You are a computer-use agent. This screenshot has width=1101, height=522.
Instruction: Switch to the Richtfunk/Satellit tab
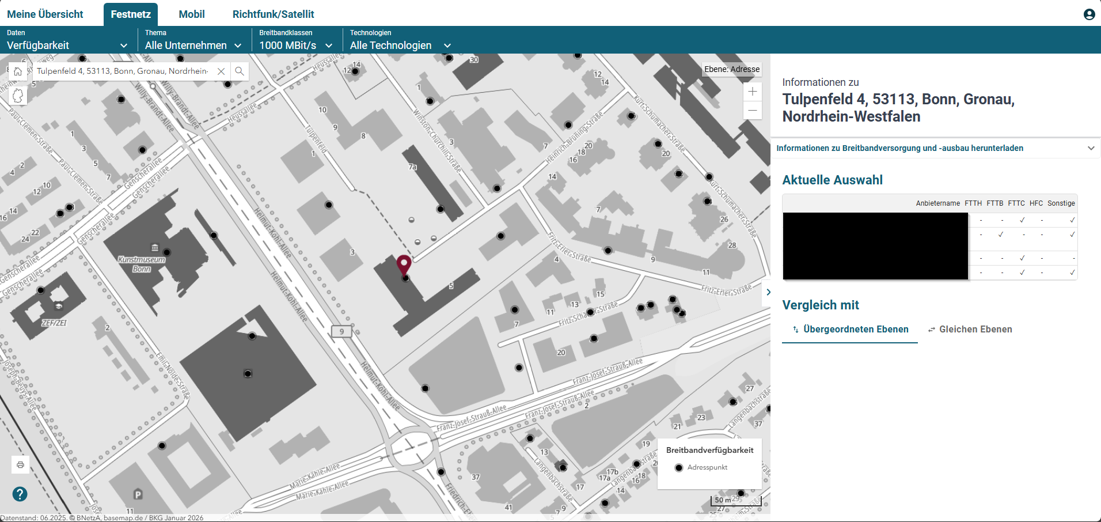click(x=273, y=14)
